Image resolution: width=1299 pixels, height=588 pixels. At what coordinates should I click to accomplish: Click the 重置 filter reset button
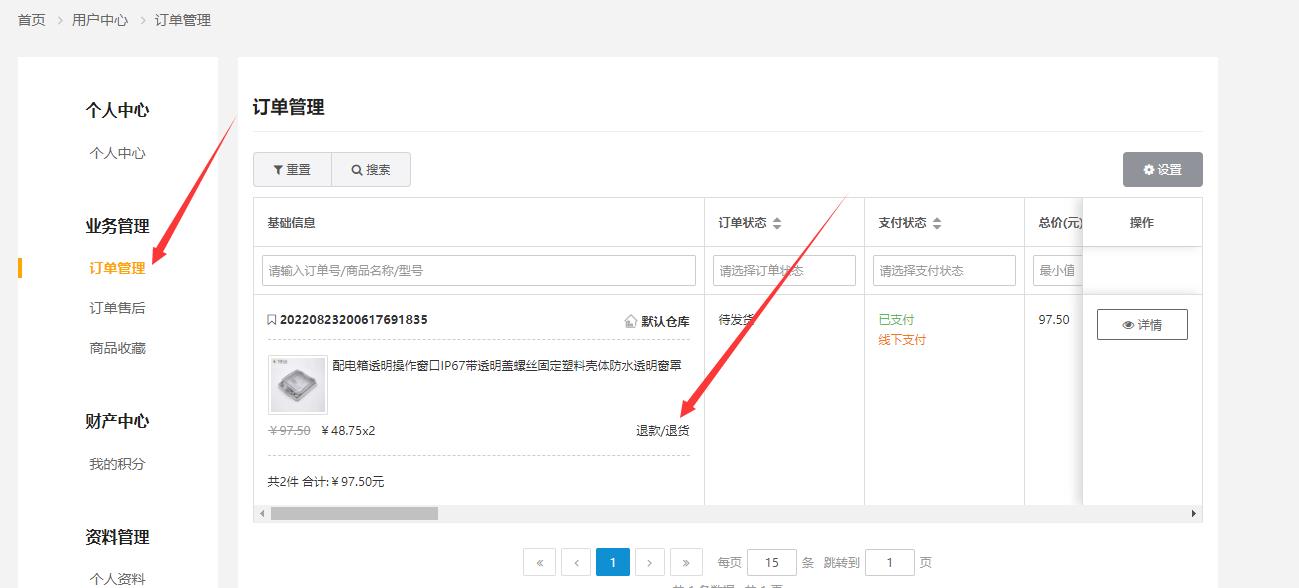pos(292,170)
